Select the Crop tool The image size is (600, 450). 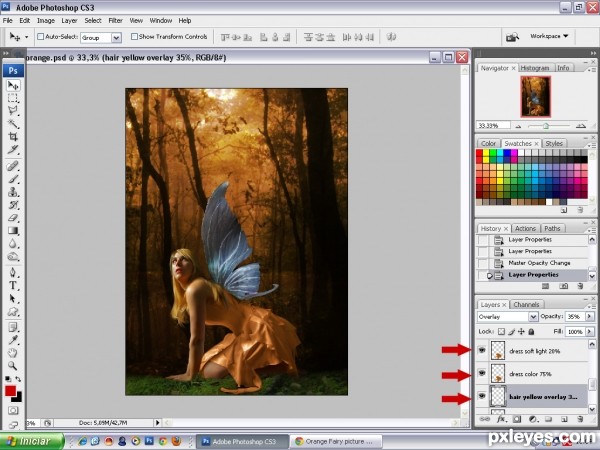click(13, 136)
